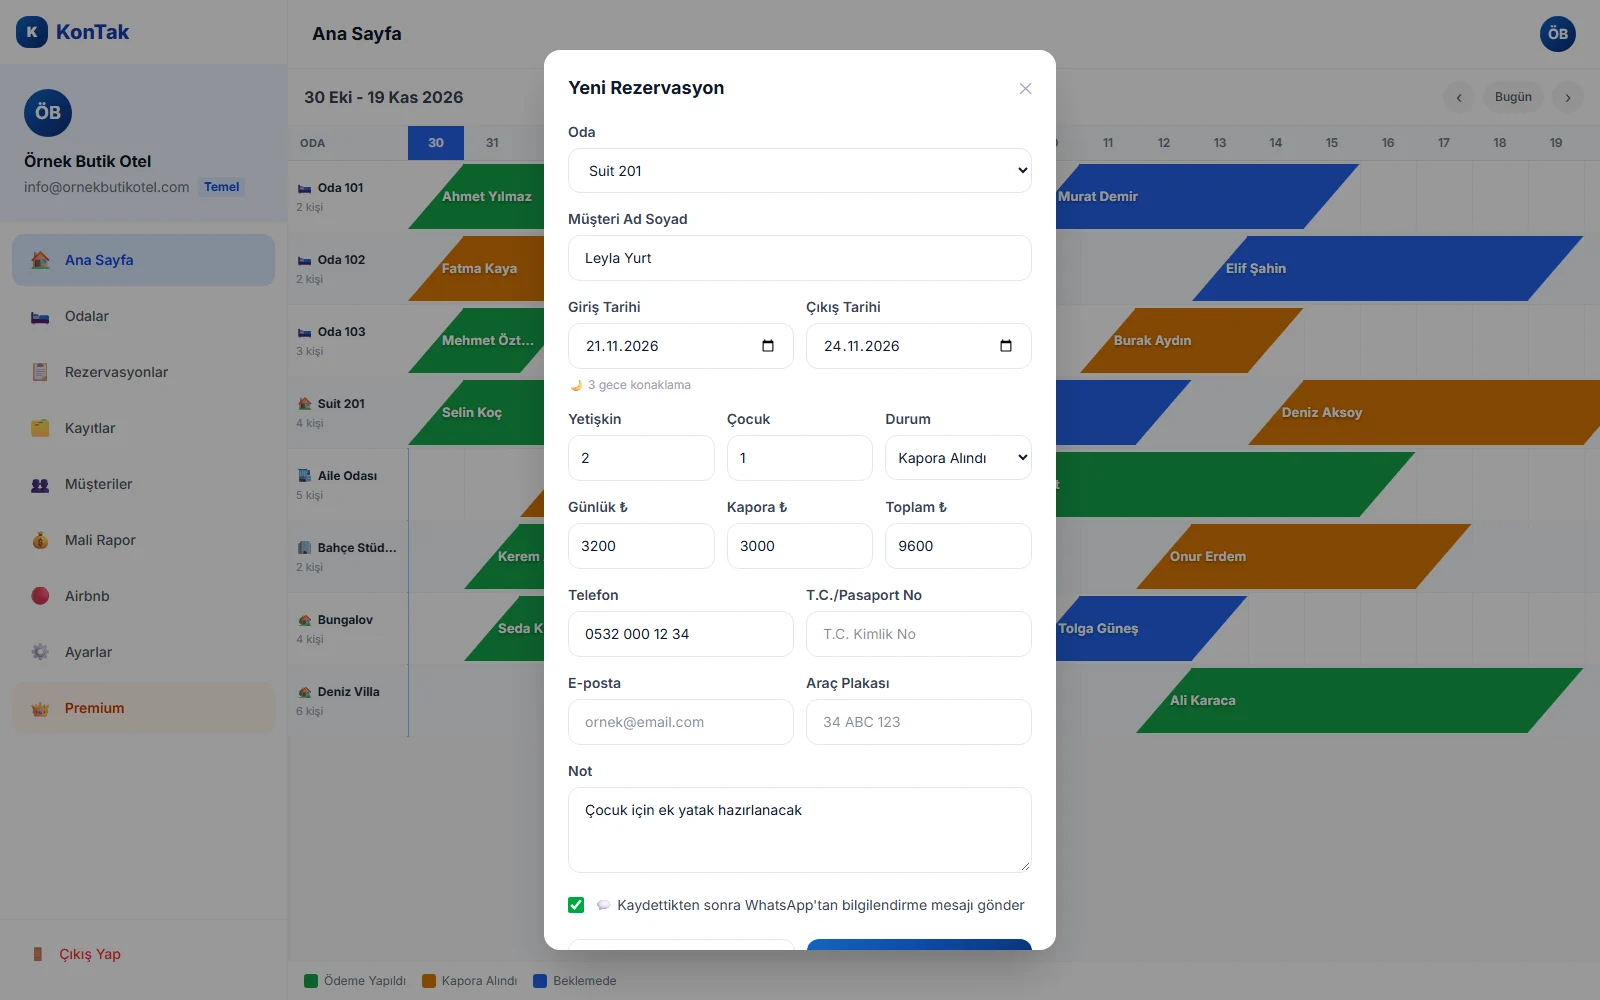Click the Beklemede blue legend swatch
This screenshot has height=1000, width=1600.
540,981
